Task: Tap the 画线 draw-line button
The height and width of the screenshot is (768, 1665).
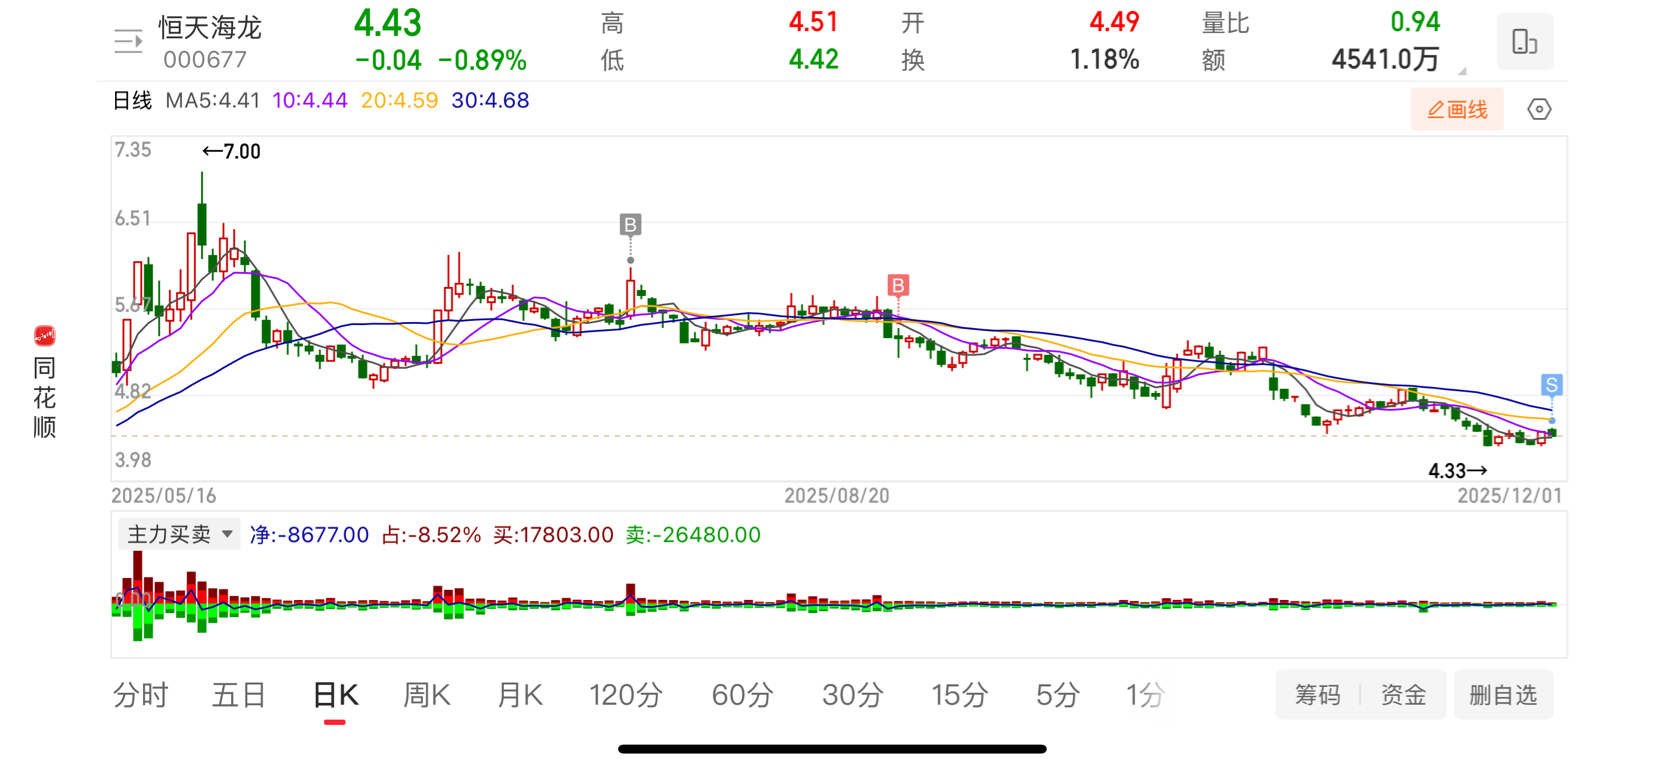Action: click(1457, 110)
